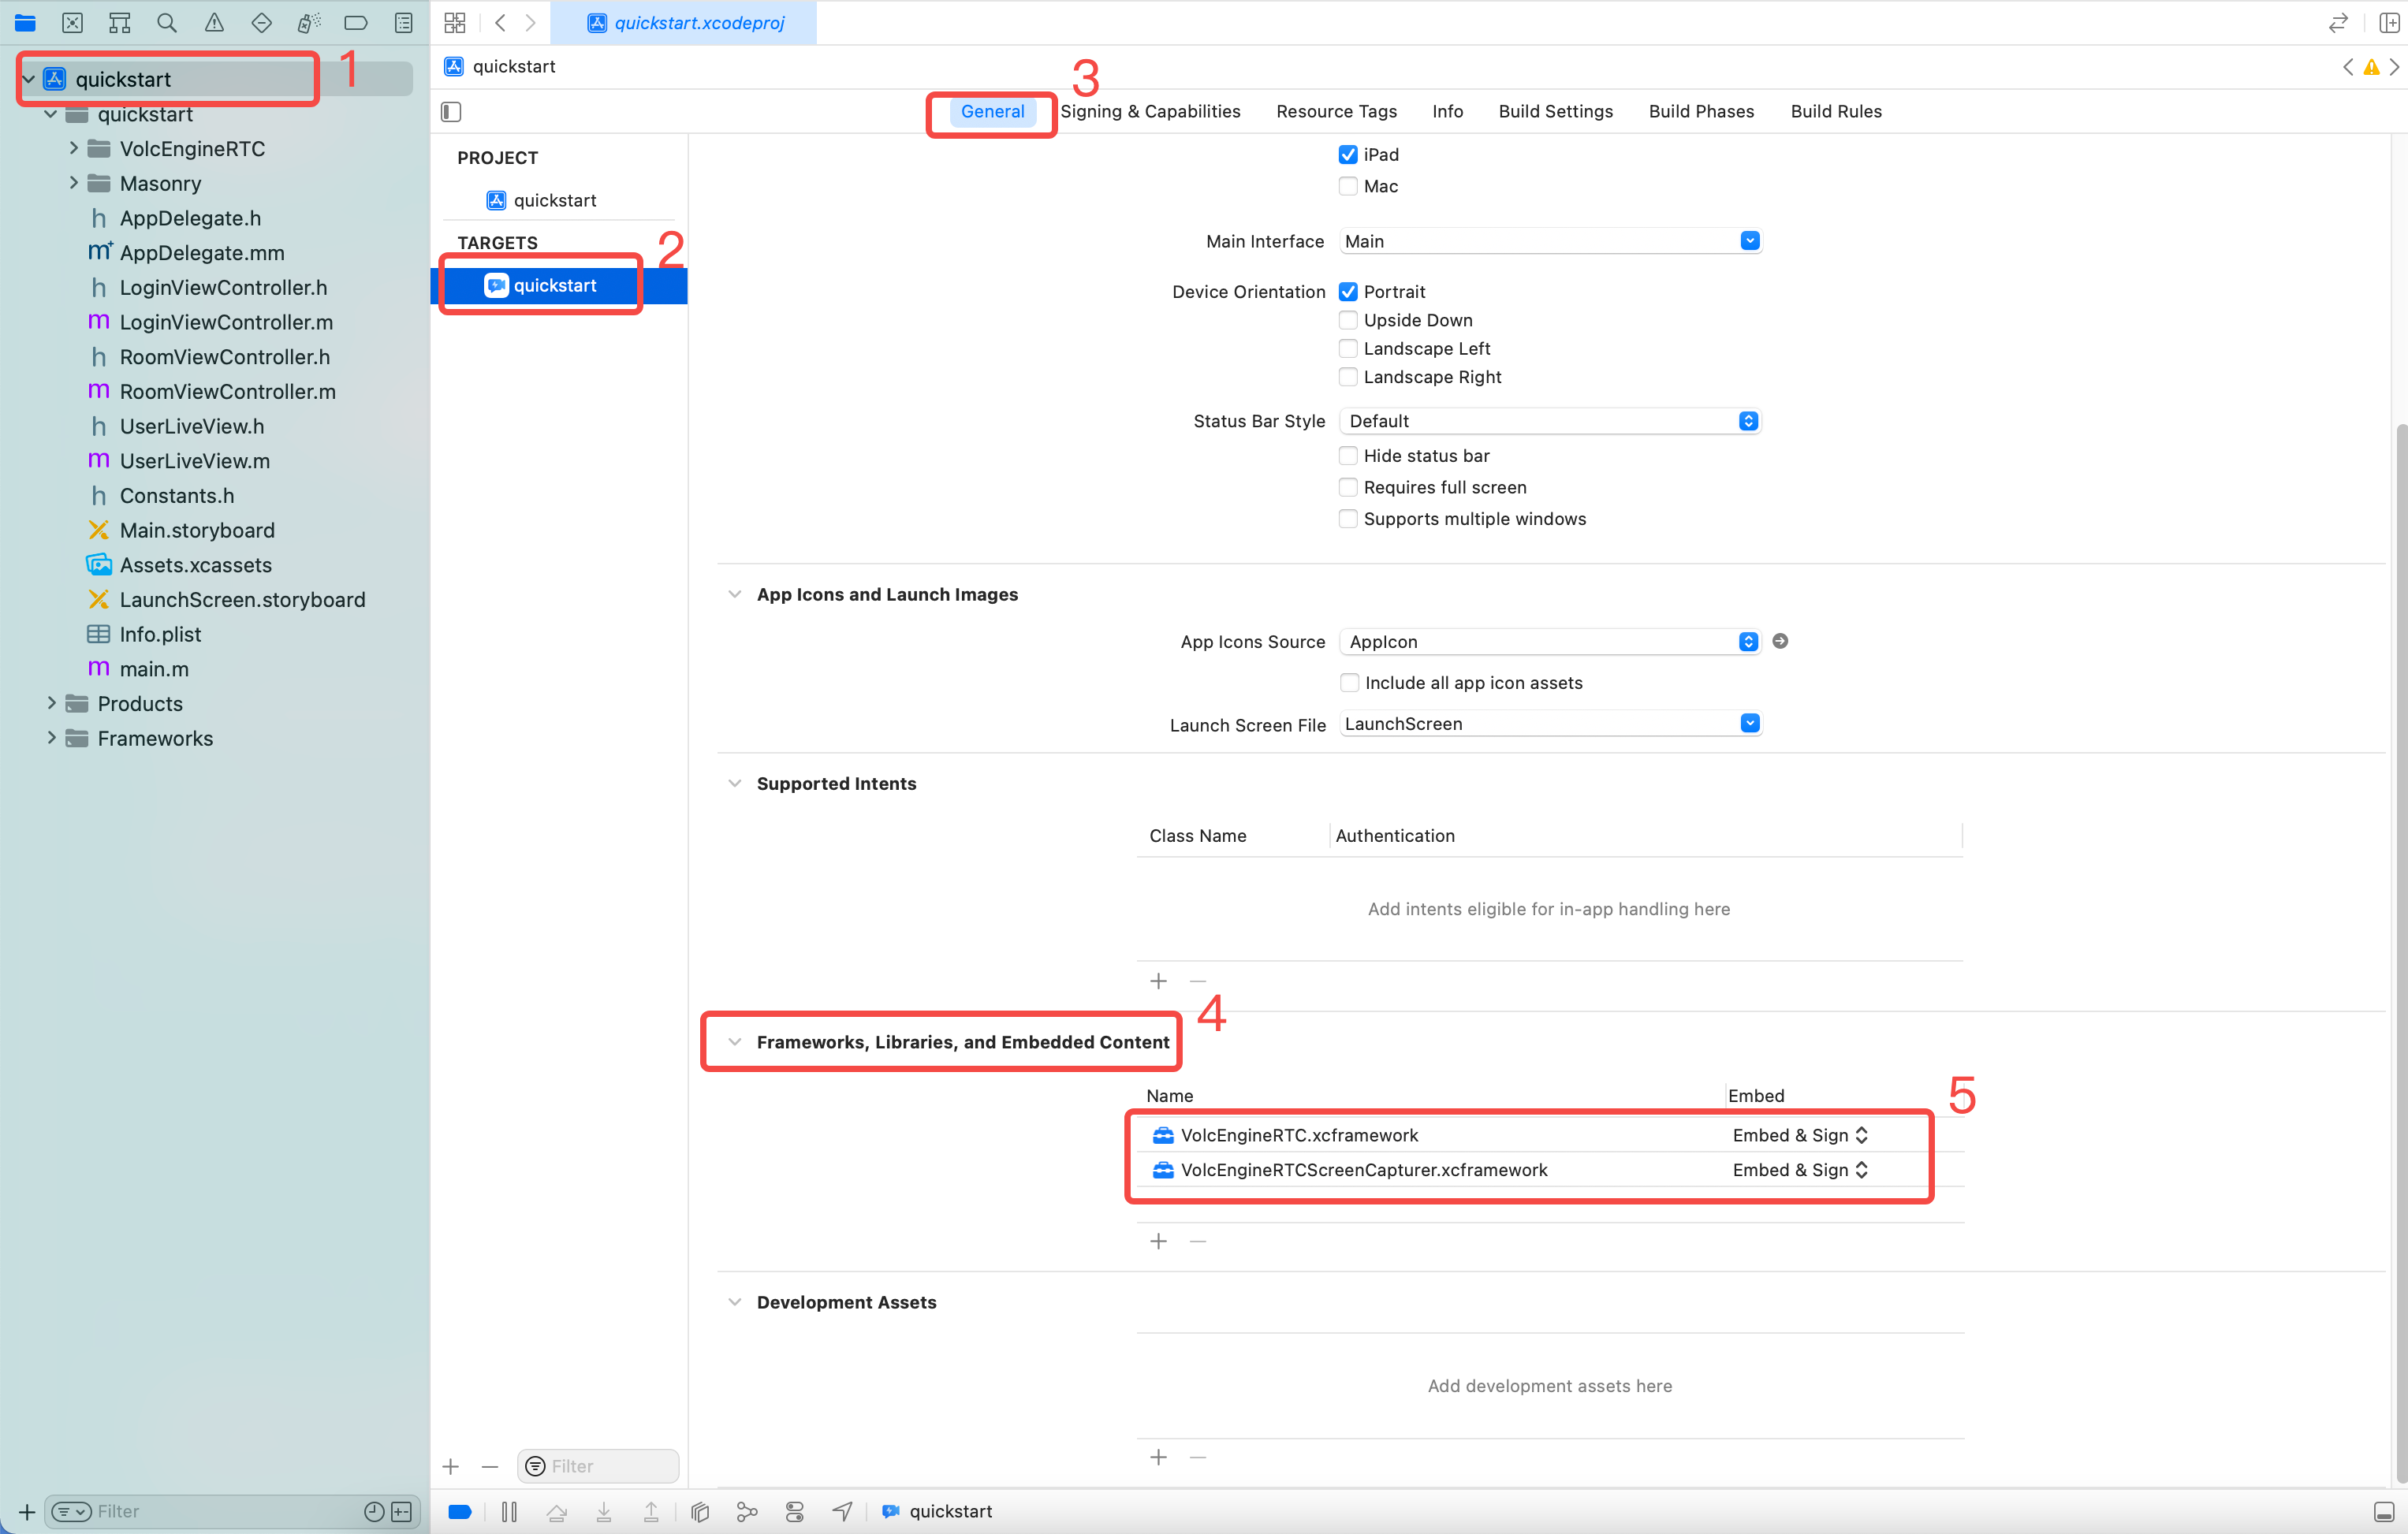Image resolution: width=2408 pixels, height=1534 pixels.
Task: Open the Issue navigator warning icon
Action: coord(214,22)
